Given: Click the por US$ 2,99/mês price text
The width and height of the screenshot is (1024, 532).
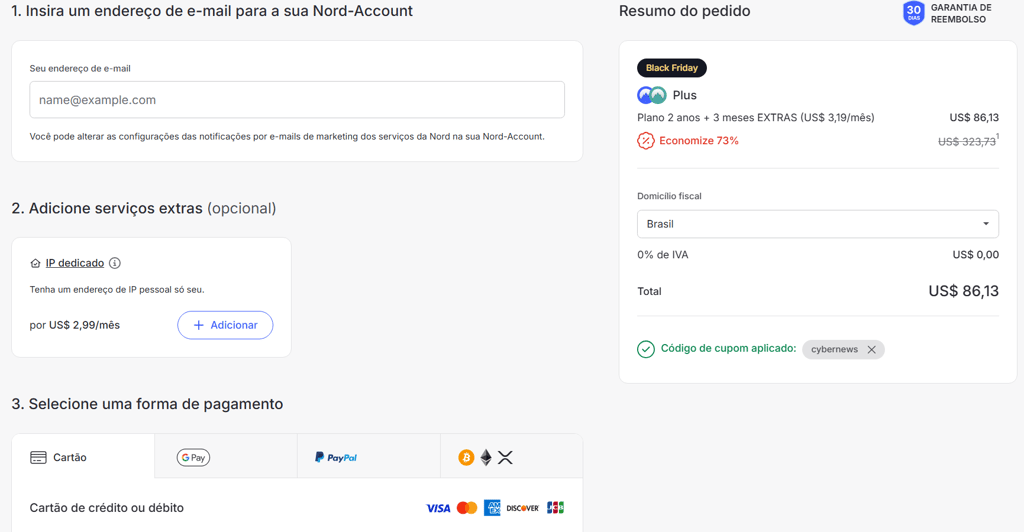Looking at the screenshot, I should click(x=74, y=325).
